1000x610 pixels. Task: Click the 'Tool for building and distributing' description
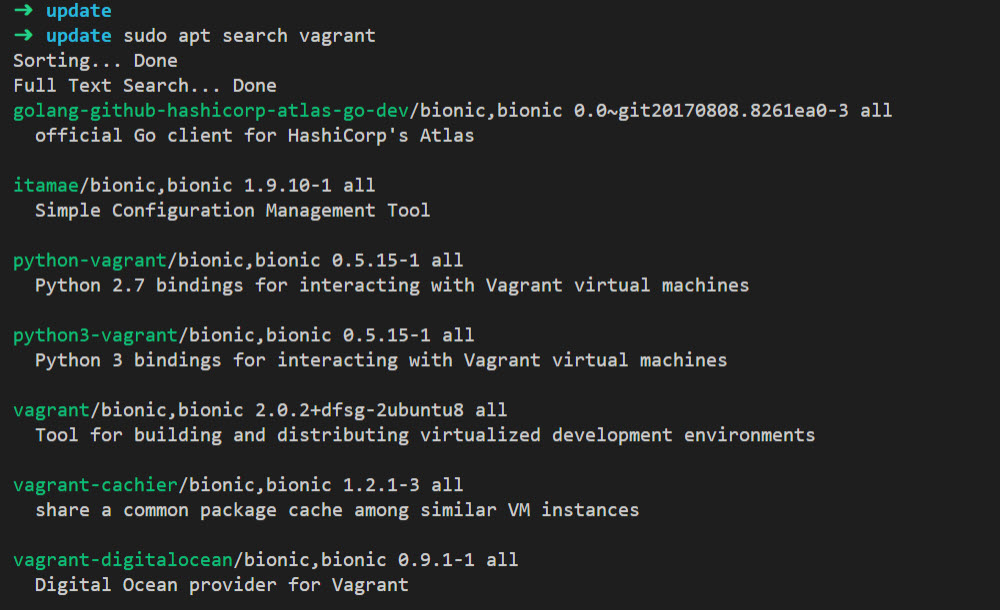pos(424,435)
